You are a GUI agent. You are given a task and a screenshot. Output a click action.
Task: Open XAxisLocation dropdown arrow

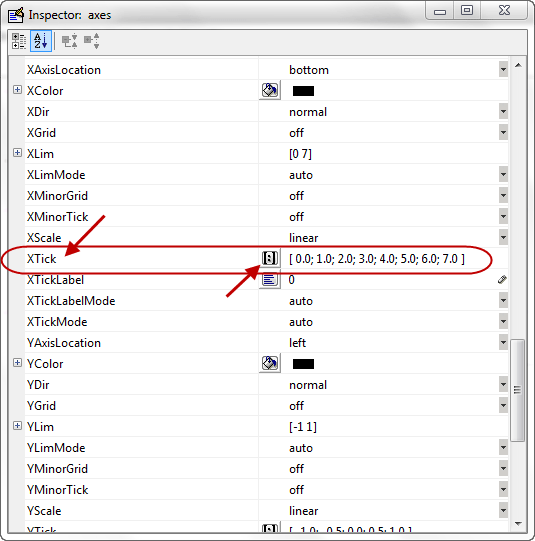pos(503,70)
